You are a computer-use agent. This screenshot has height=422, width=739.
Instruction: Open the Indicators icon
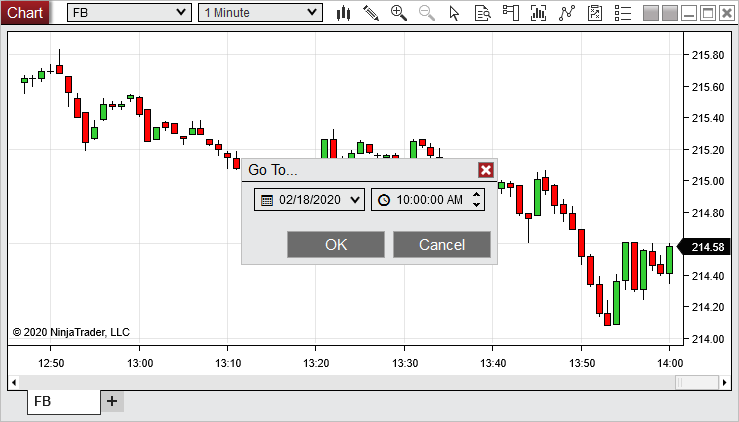[567, 13]
